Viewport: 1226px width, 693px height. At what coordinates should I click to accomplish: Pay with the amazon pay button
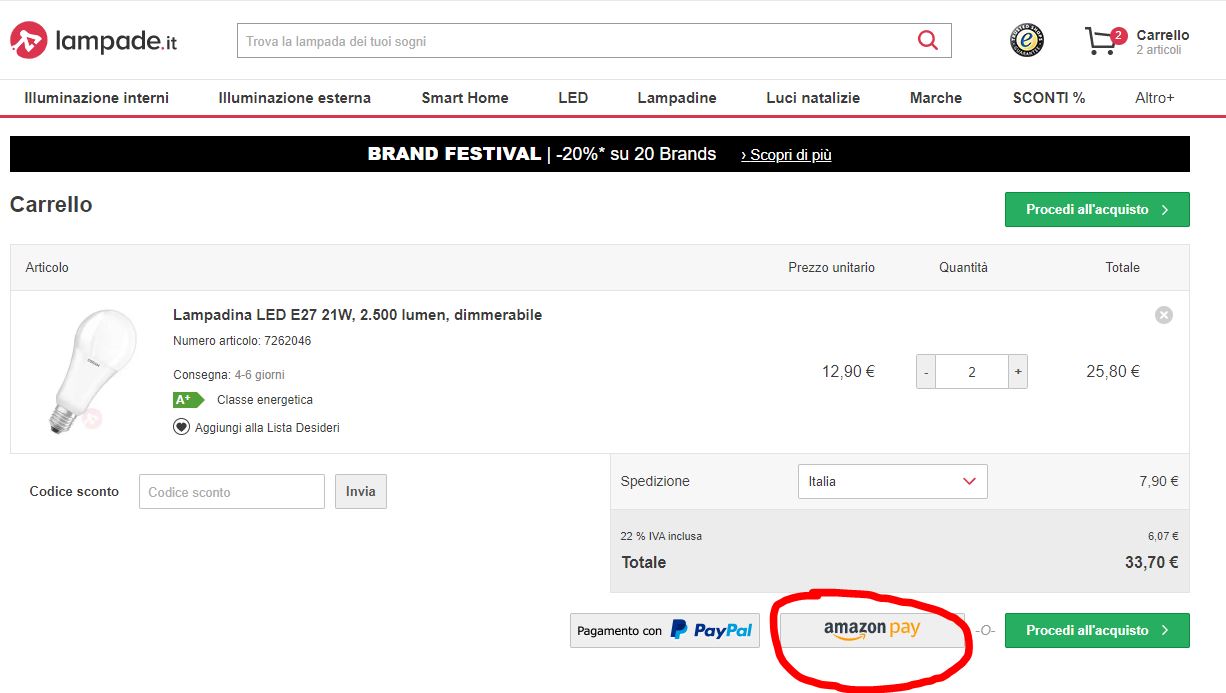point(872,630)
